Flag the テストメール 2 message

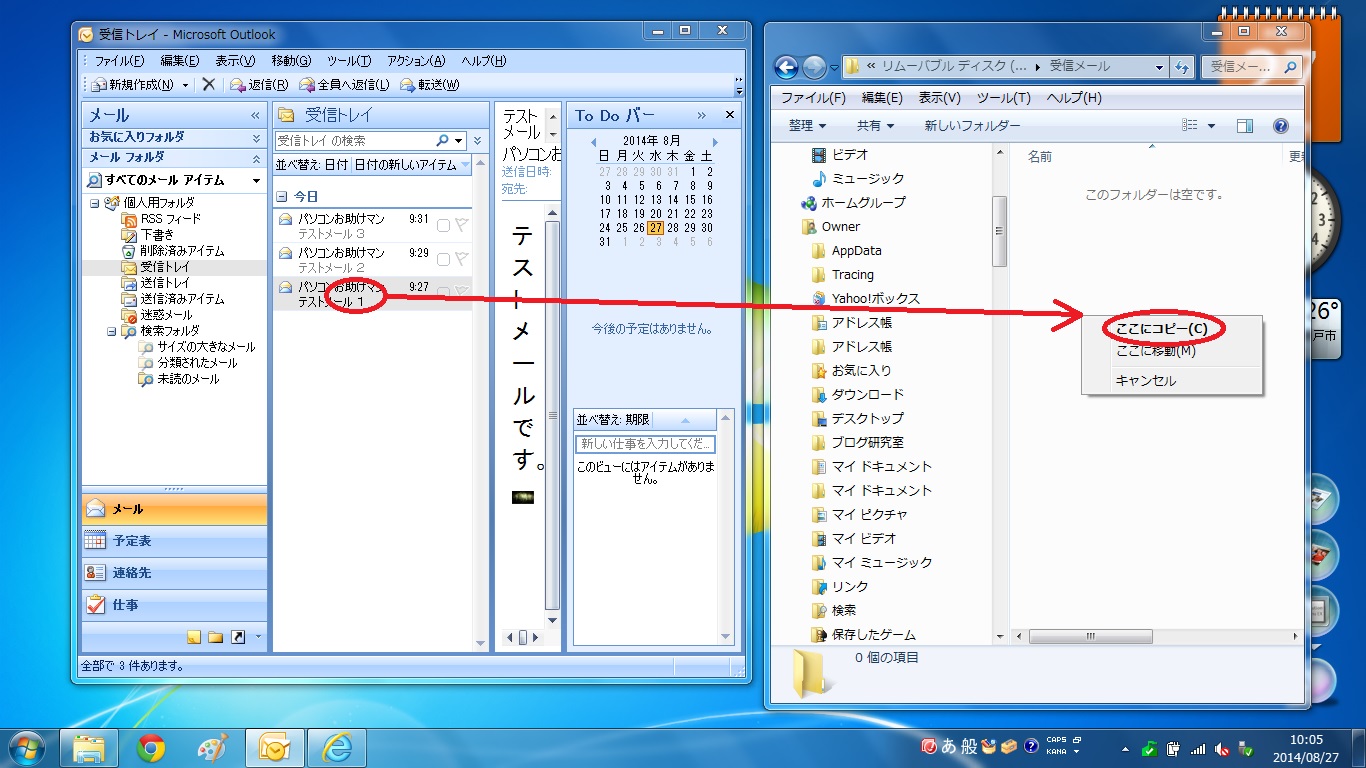(x=461, y=259)
